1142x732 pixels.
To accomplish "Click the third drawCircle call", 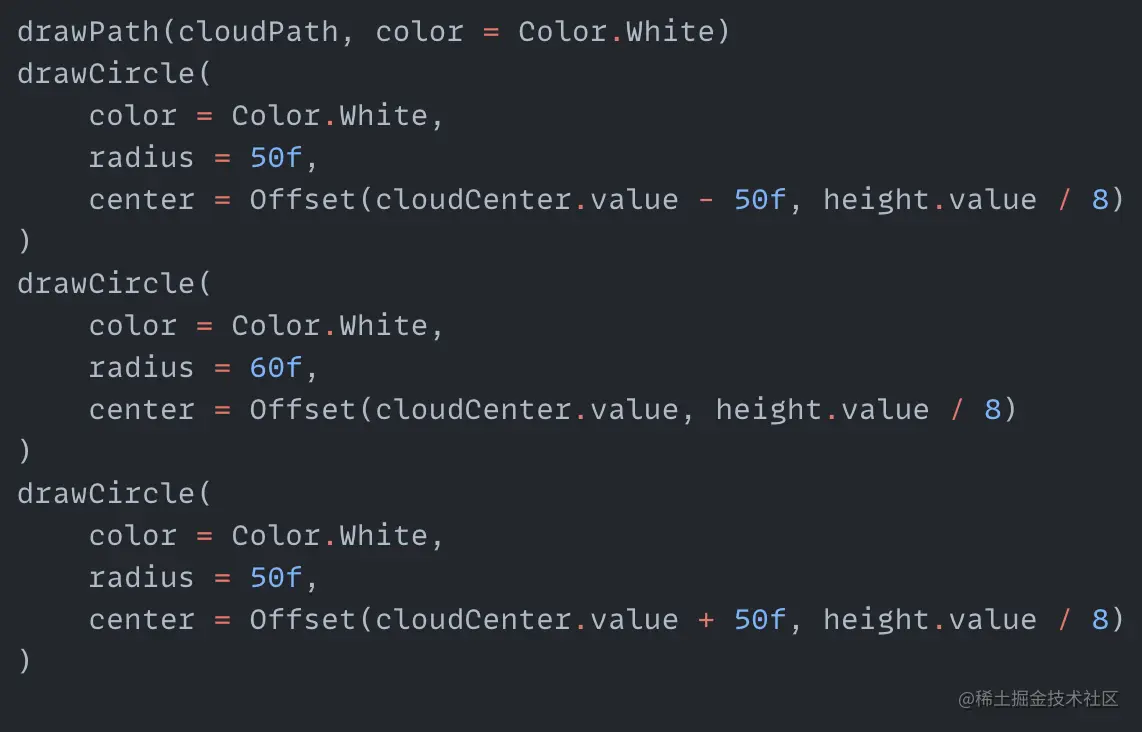I will click(x=106, y=494).
